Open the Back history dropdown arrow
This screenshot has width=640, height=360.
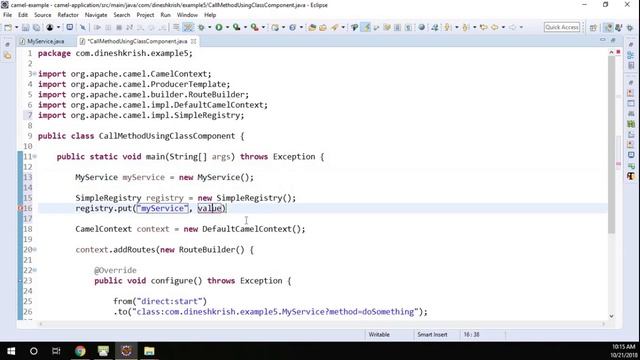pos(503,27)
